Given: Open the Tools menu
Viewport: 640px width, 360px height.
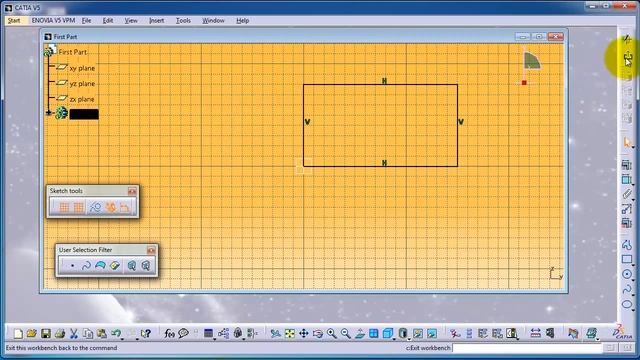Looking at the screenshot, I should (x=183, y=20).
